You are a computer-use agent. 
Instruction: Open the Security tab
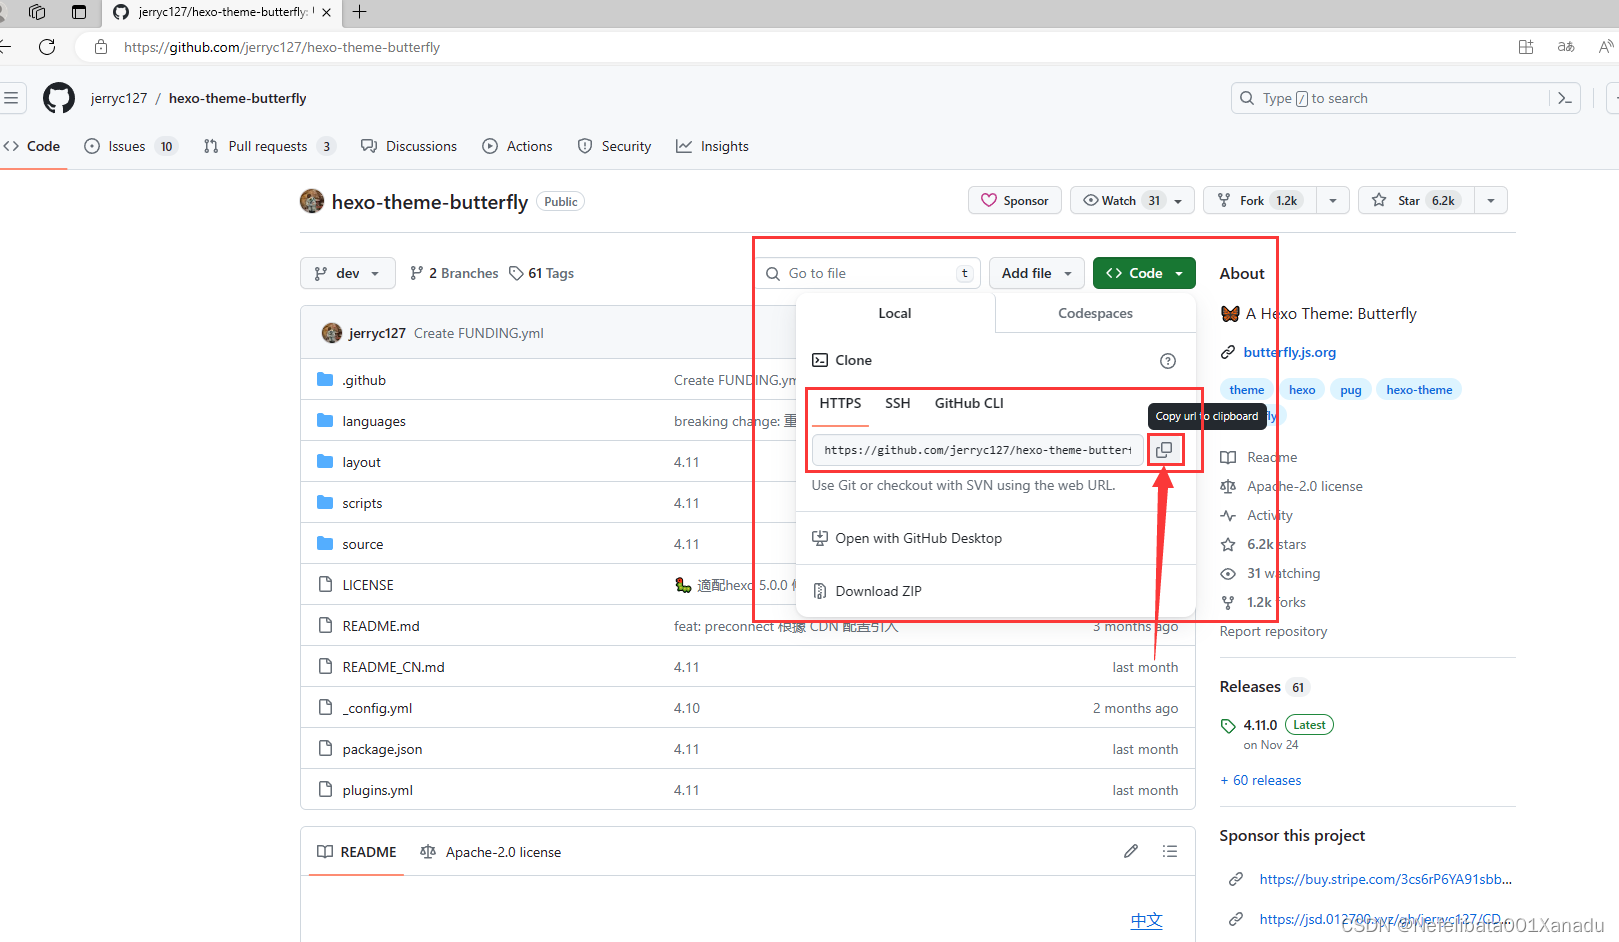(614, 146)
